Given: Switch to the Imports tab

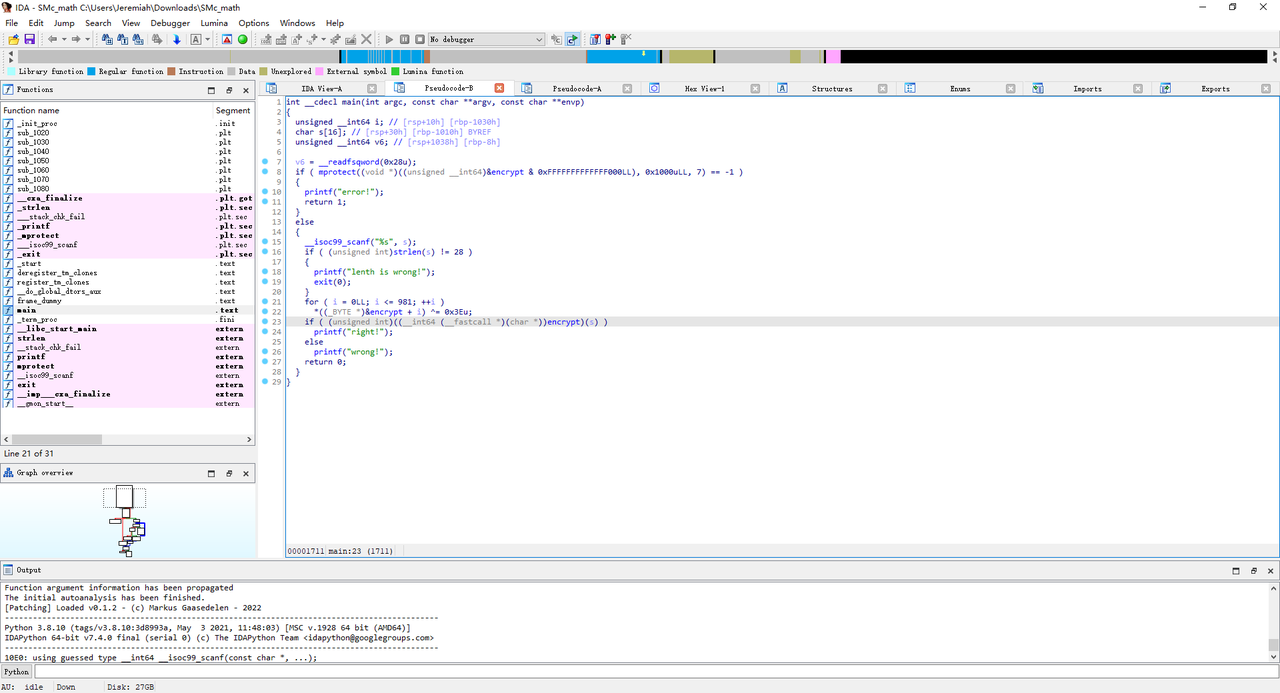Looking at the screenshot, I should [1087, 88].
